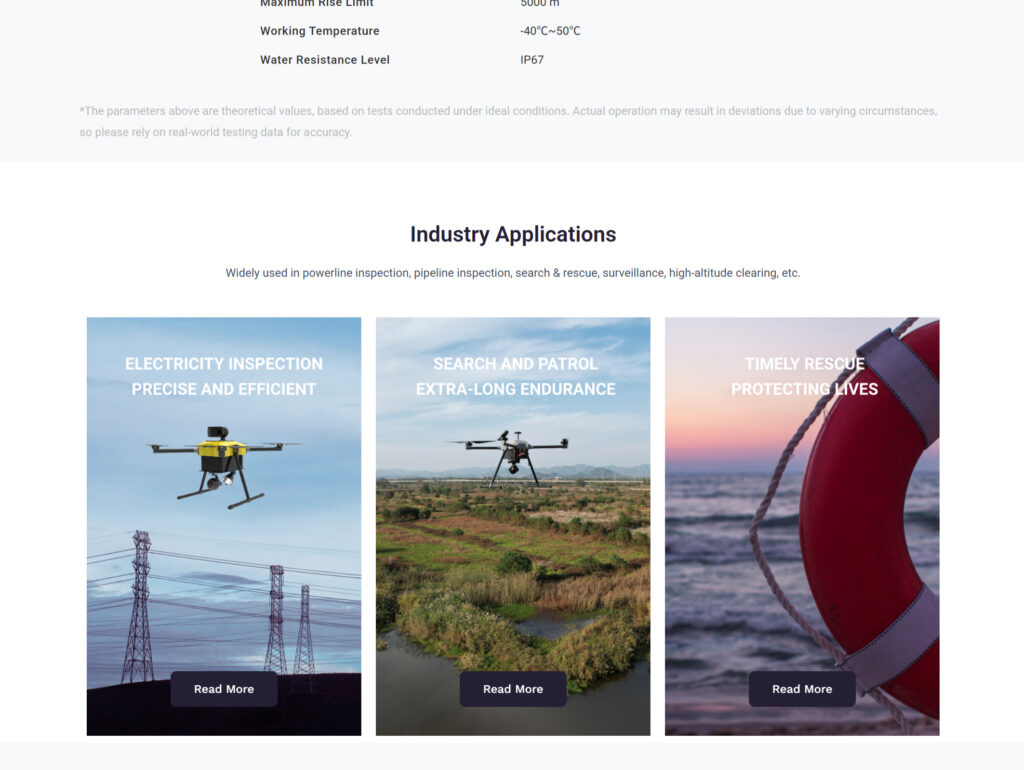Click the yellow drone image

point(222,464)
